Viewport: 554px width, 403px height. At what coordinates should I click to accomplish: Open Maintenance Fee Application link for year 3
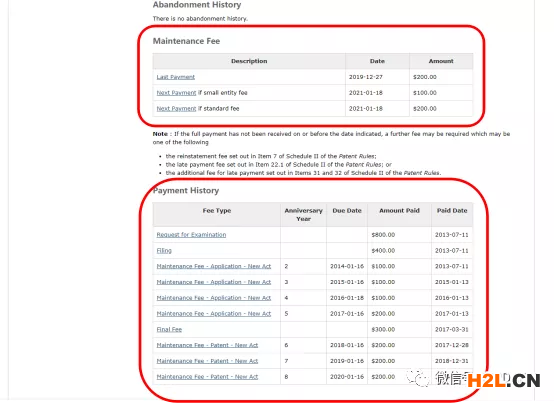(x=214, y=282)
